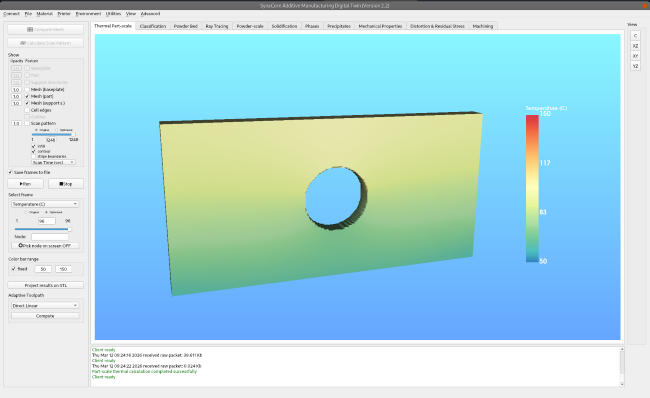The height and width of the screenshot is (398, 650).
Task: Switch to the Mechanical Properties tab
Action: tap(380, 26)
